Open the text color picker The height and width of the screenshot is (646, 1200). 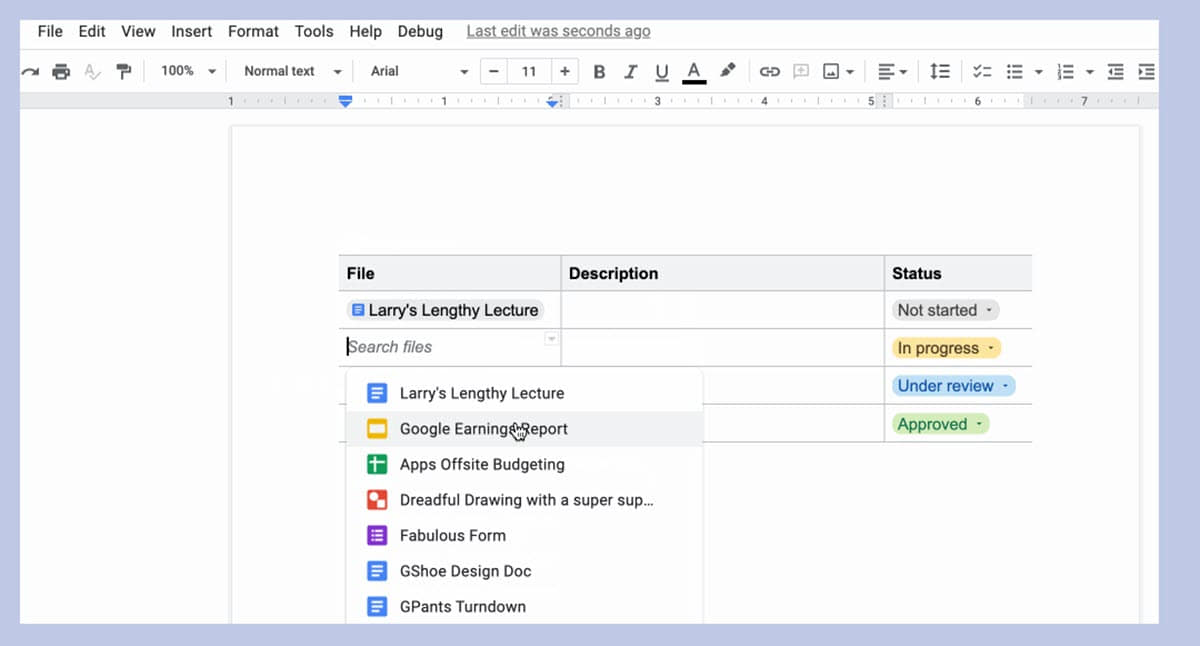point(693,71)
